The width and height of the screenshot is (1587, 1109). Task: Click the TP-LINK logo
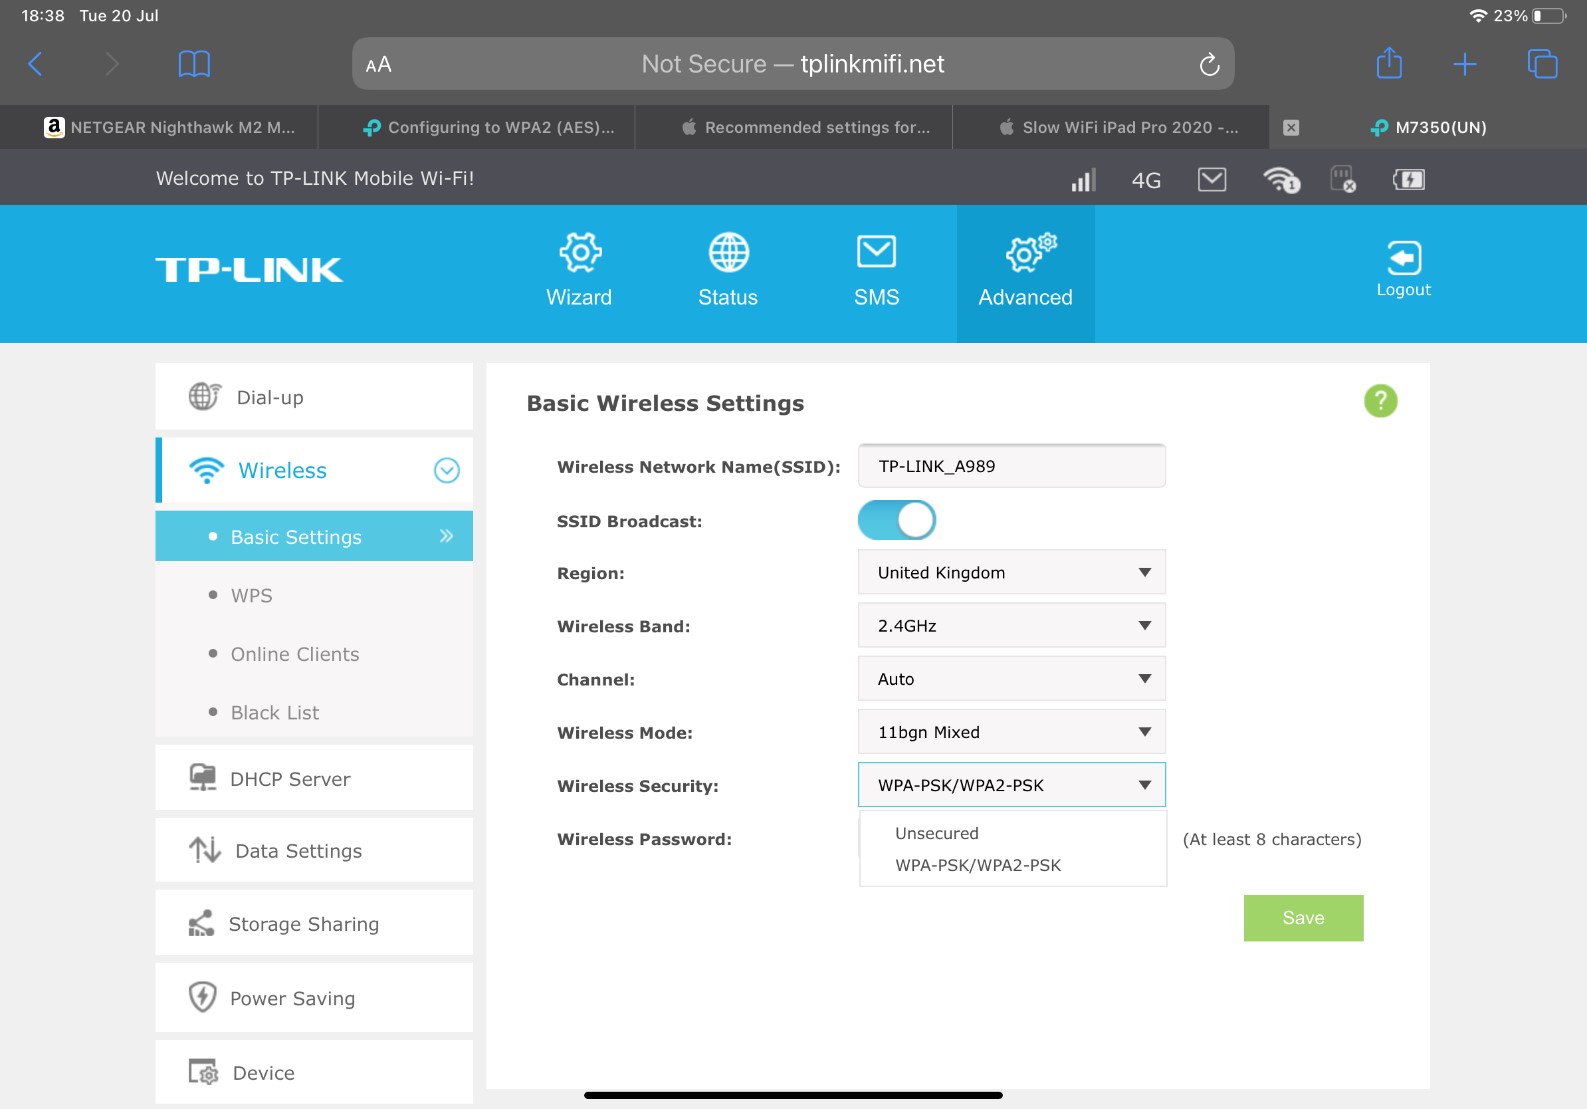point(249,270)
